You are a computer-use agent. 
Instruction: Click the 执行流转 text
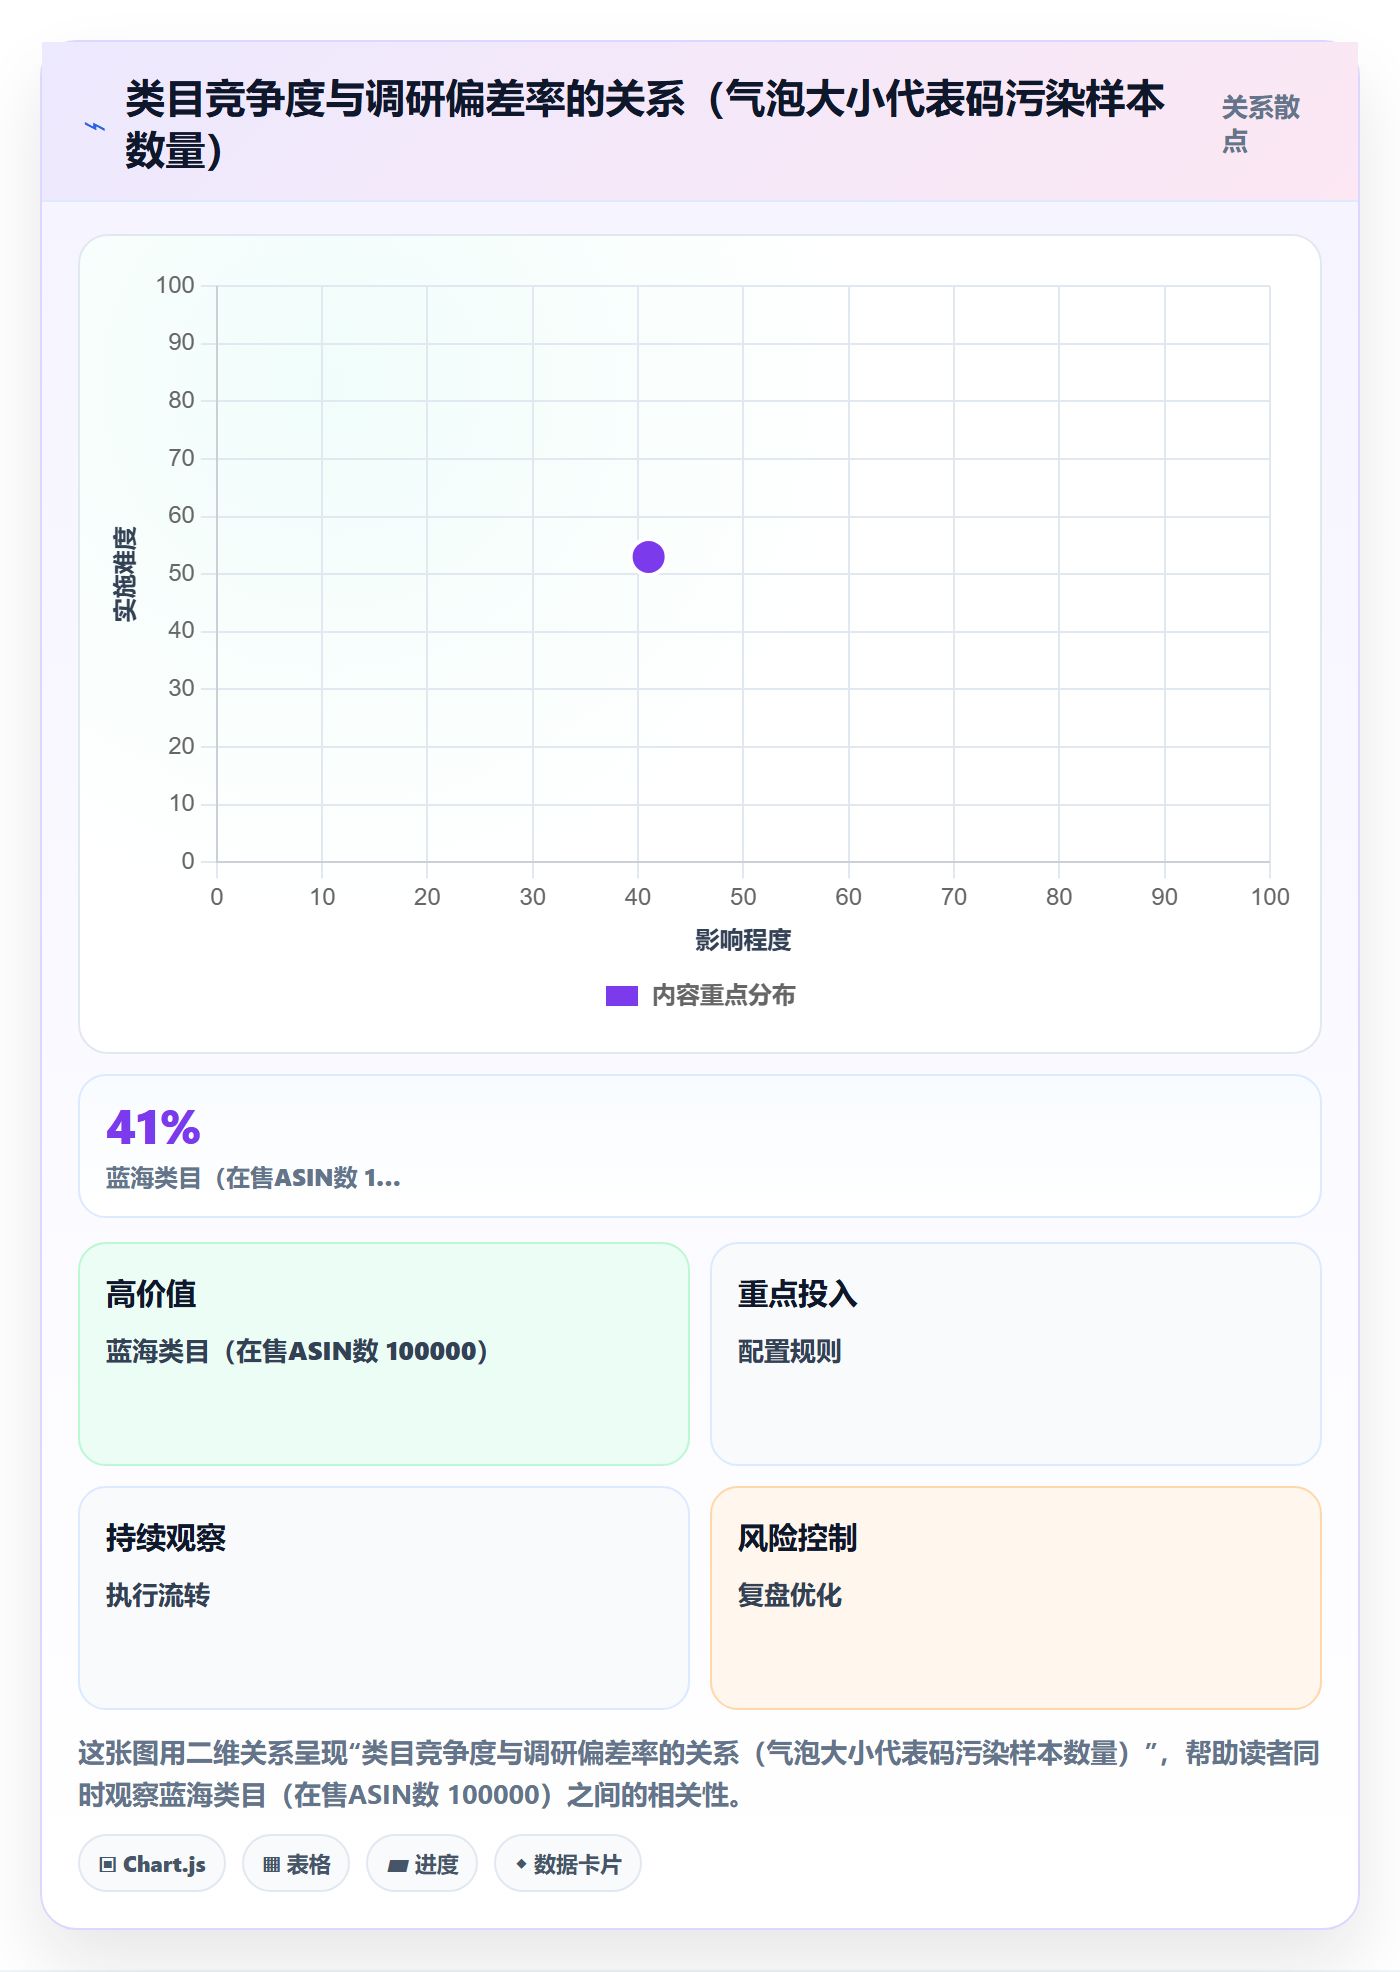[x=158, y=1596]
